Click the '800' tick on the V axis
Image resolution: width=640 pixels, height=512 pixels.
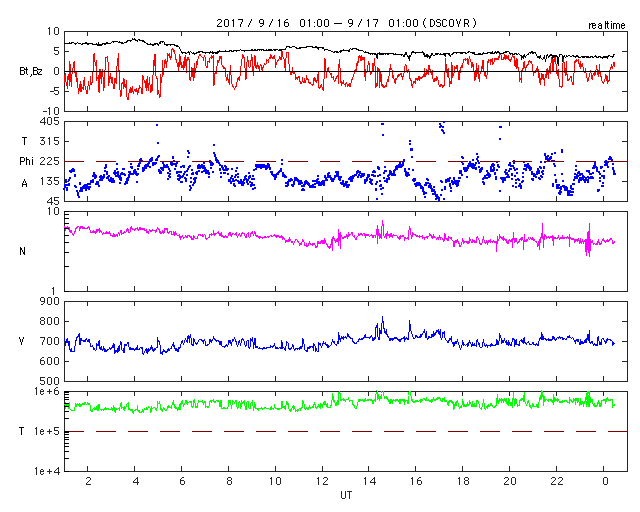click(x=49, y=321)
